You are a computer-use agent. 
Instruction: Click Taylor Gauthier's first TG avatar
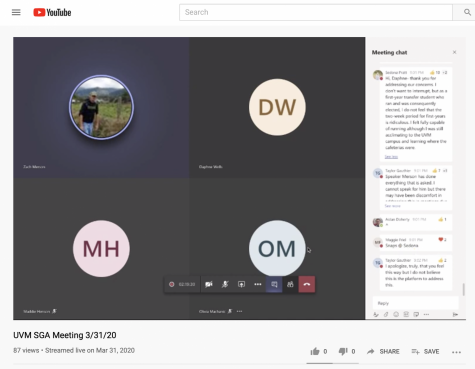[378, 173]
